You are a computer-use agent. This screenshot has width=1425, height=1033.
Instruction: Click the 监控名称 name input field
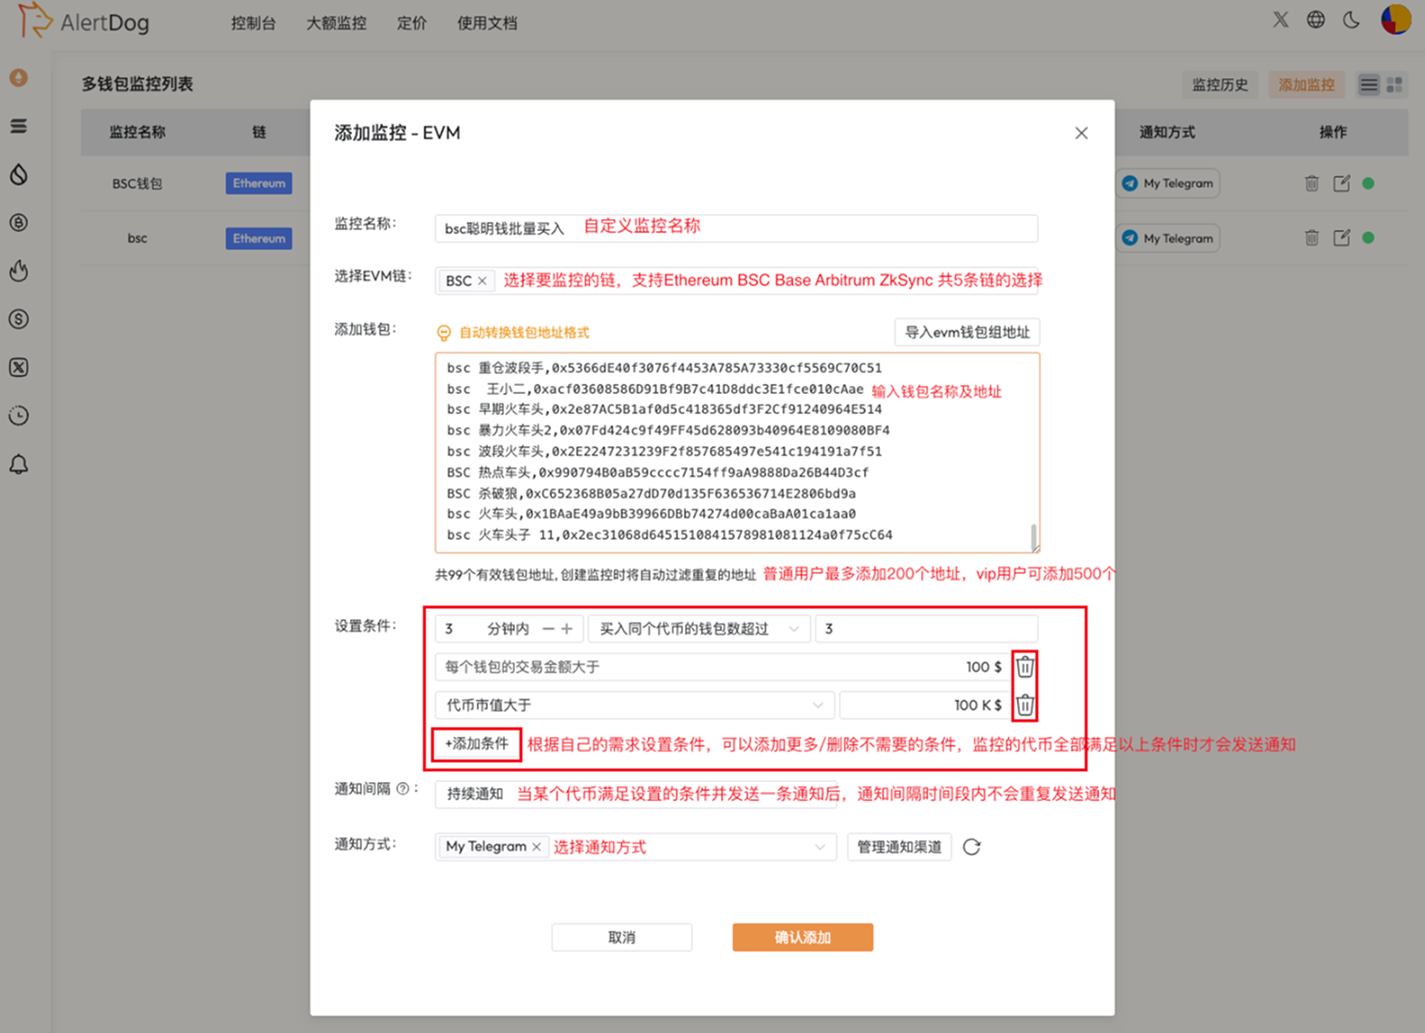pos(736,228)
